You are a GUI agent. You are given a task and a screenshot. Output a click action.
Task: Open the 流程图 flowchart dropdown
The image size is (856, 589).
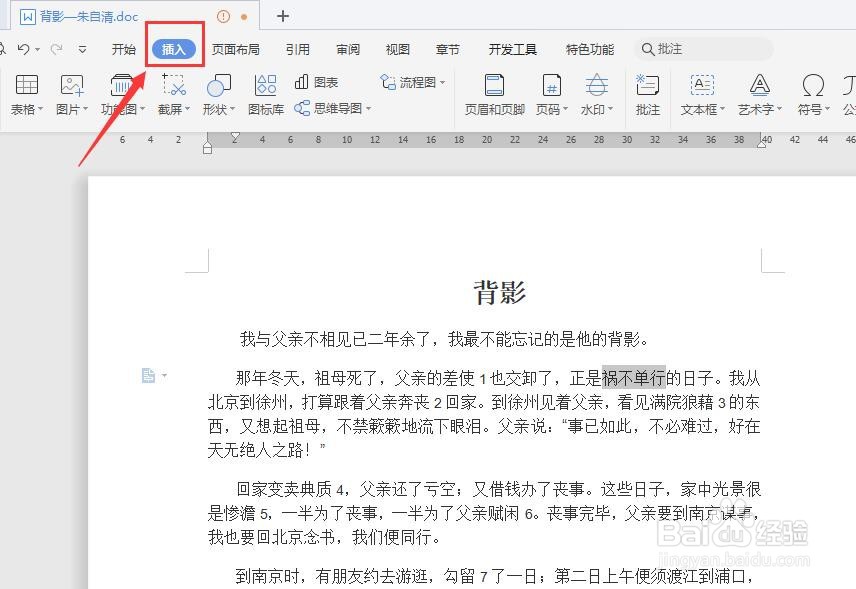pos(412,82)
